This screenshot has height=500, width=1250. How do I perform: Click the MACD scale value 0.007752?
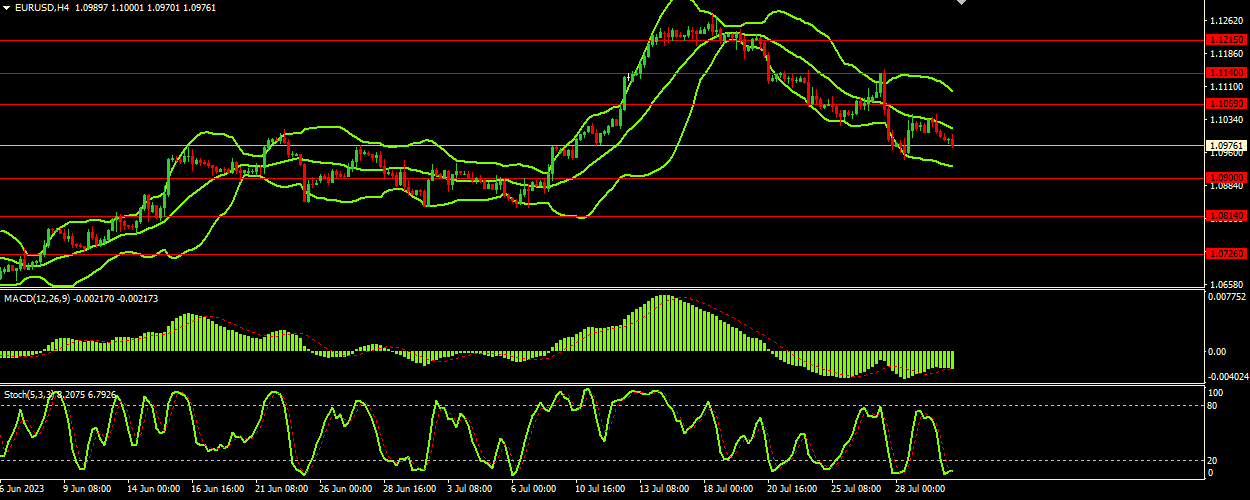tap(1227, 297)
